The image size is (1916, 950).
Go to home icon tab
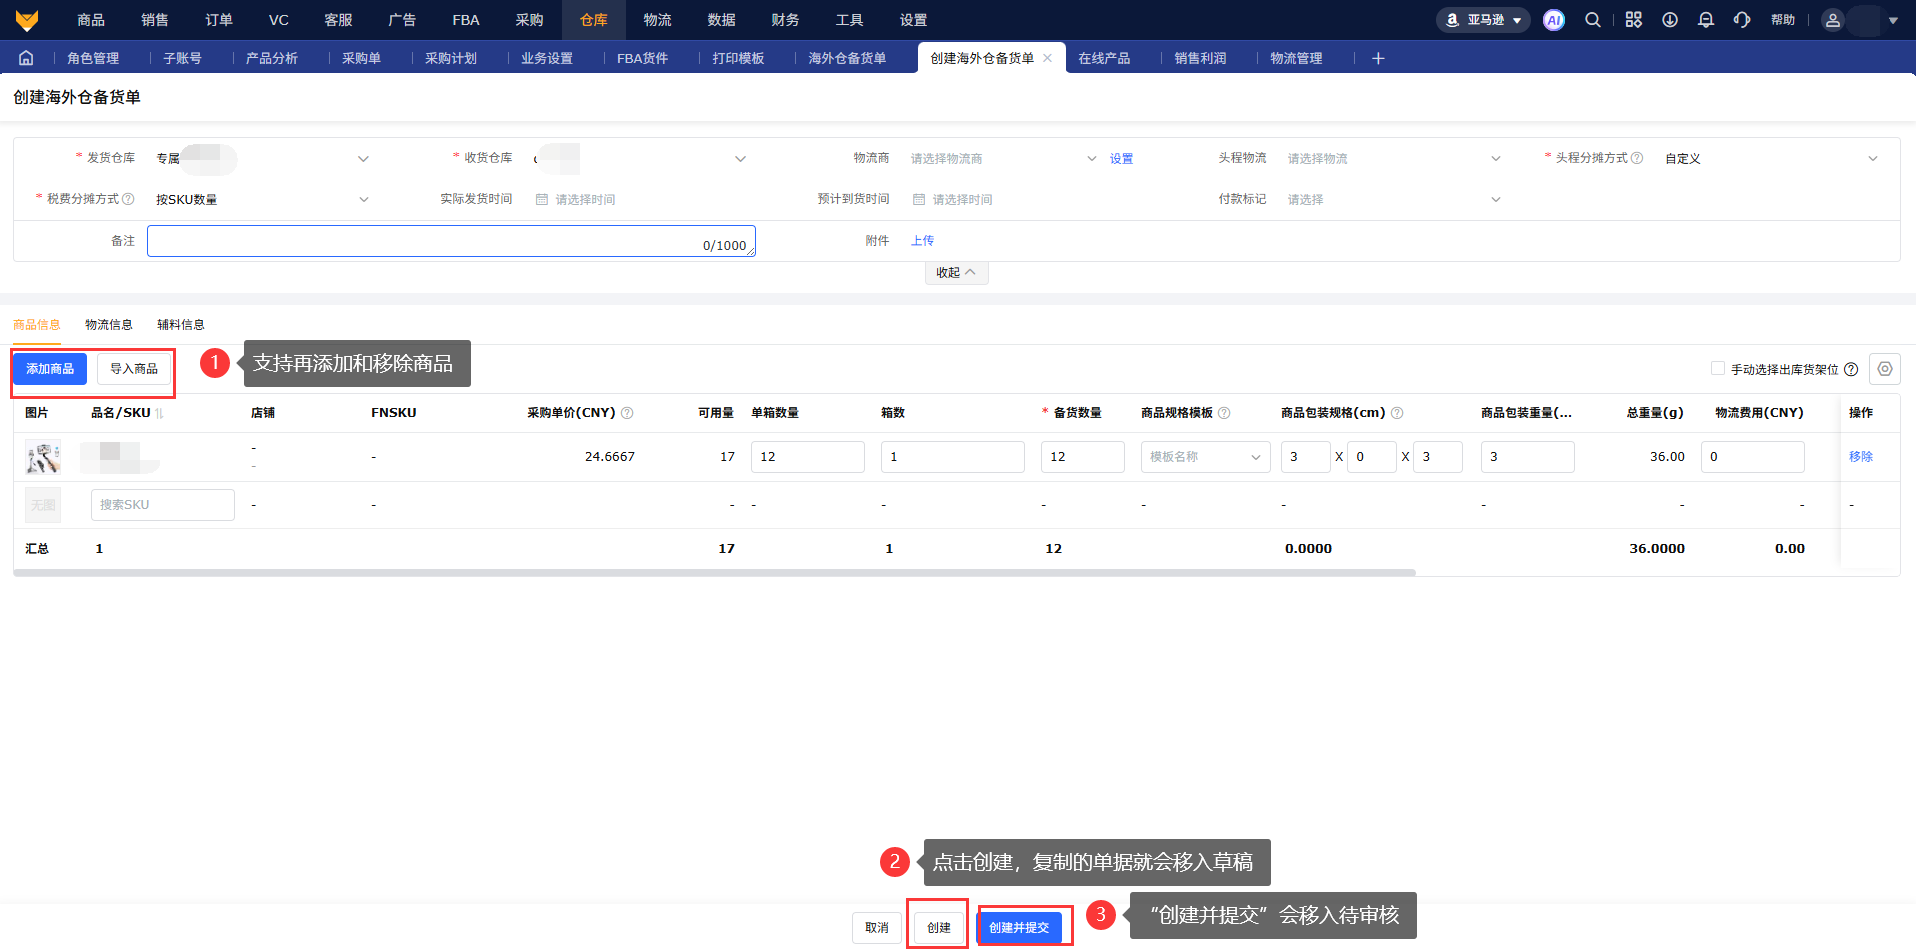[x=26, y=58]
